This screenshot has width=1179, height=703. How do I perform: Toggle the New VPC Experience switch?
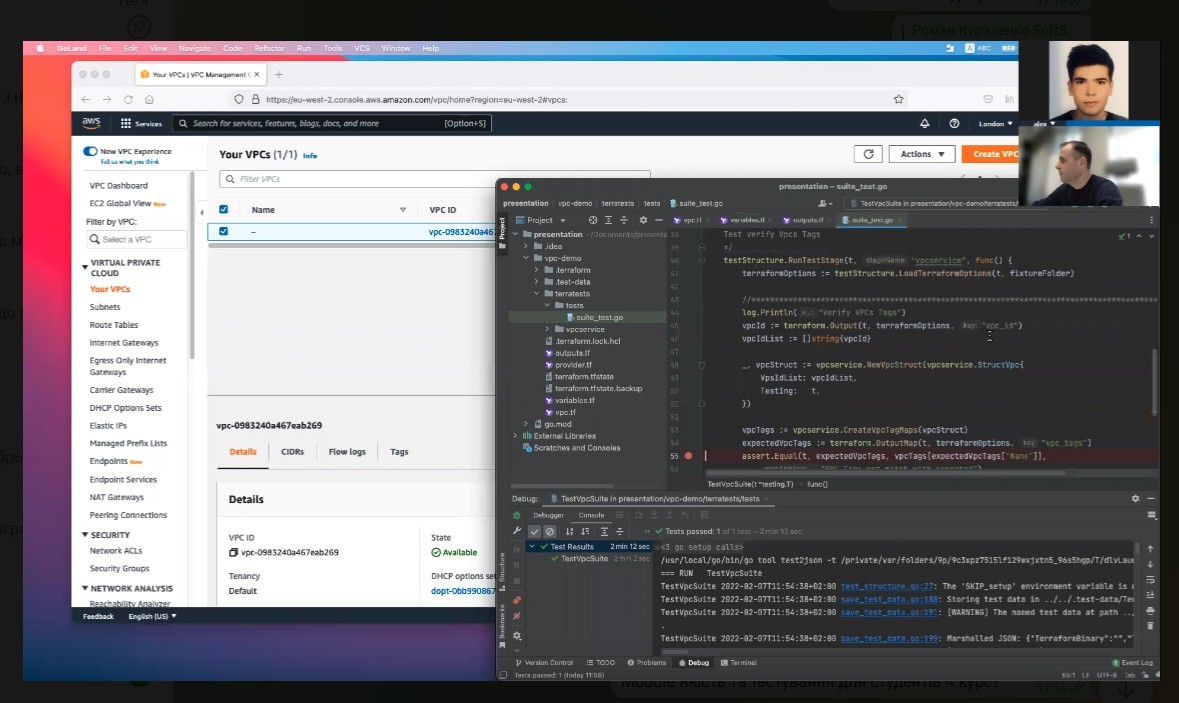(x=90, y=151)
